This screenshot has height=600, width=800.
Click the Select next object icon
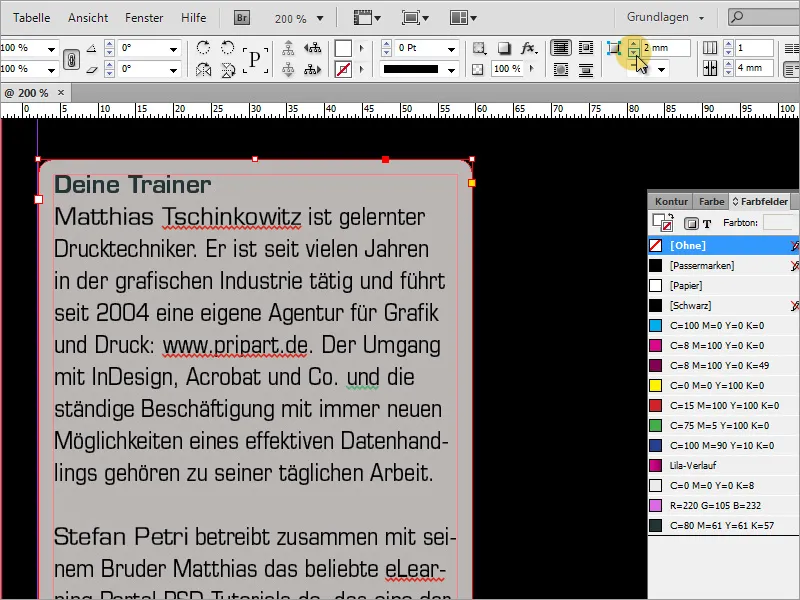click(312, 69)
